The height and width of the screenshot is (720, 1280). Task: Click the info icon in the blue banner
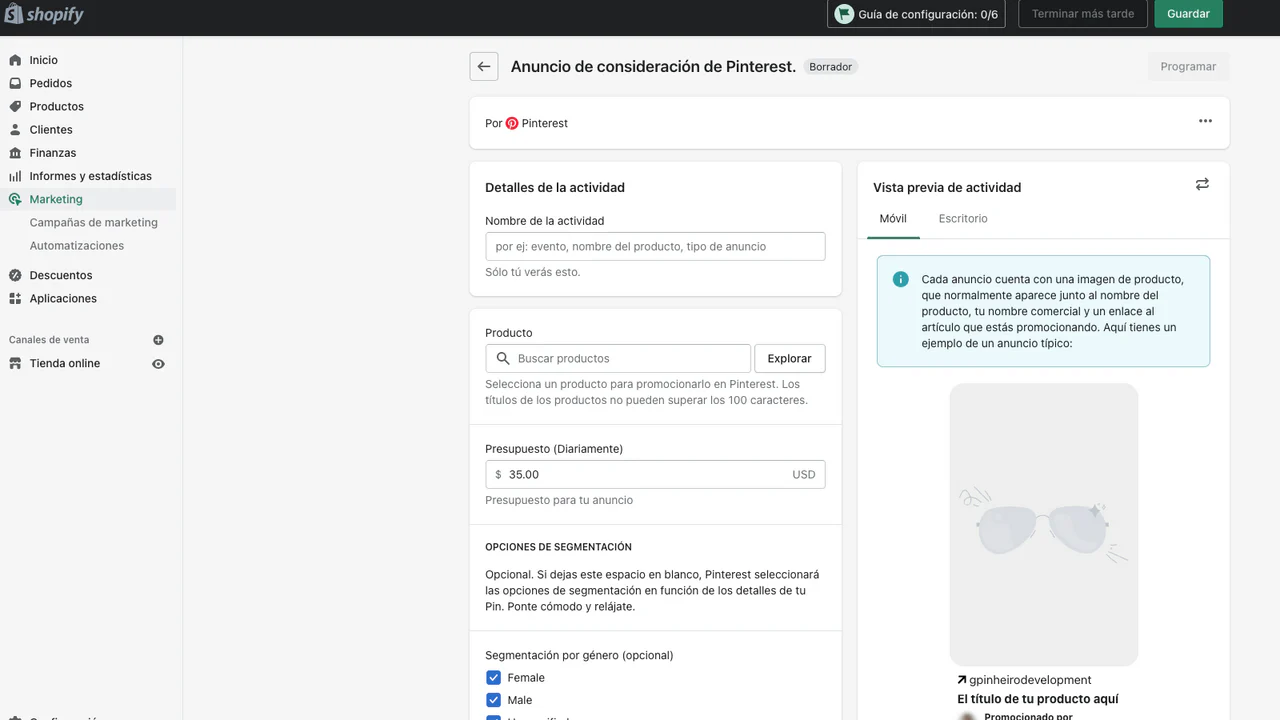pyautogui.click(x=901, y=279)
